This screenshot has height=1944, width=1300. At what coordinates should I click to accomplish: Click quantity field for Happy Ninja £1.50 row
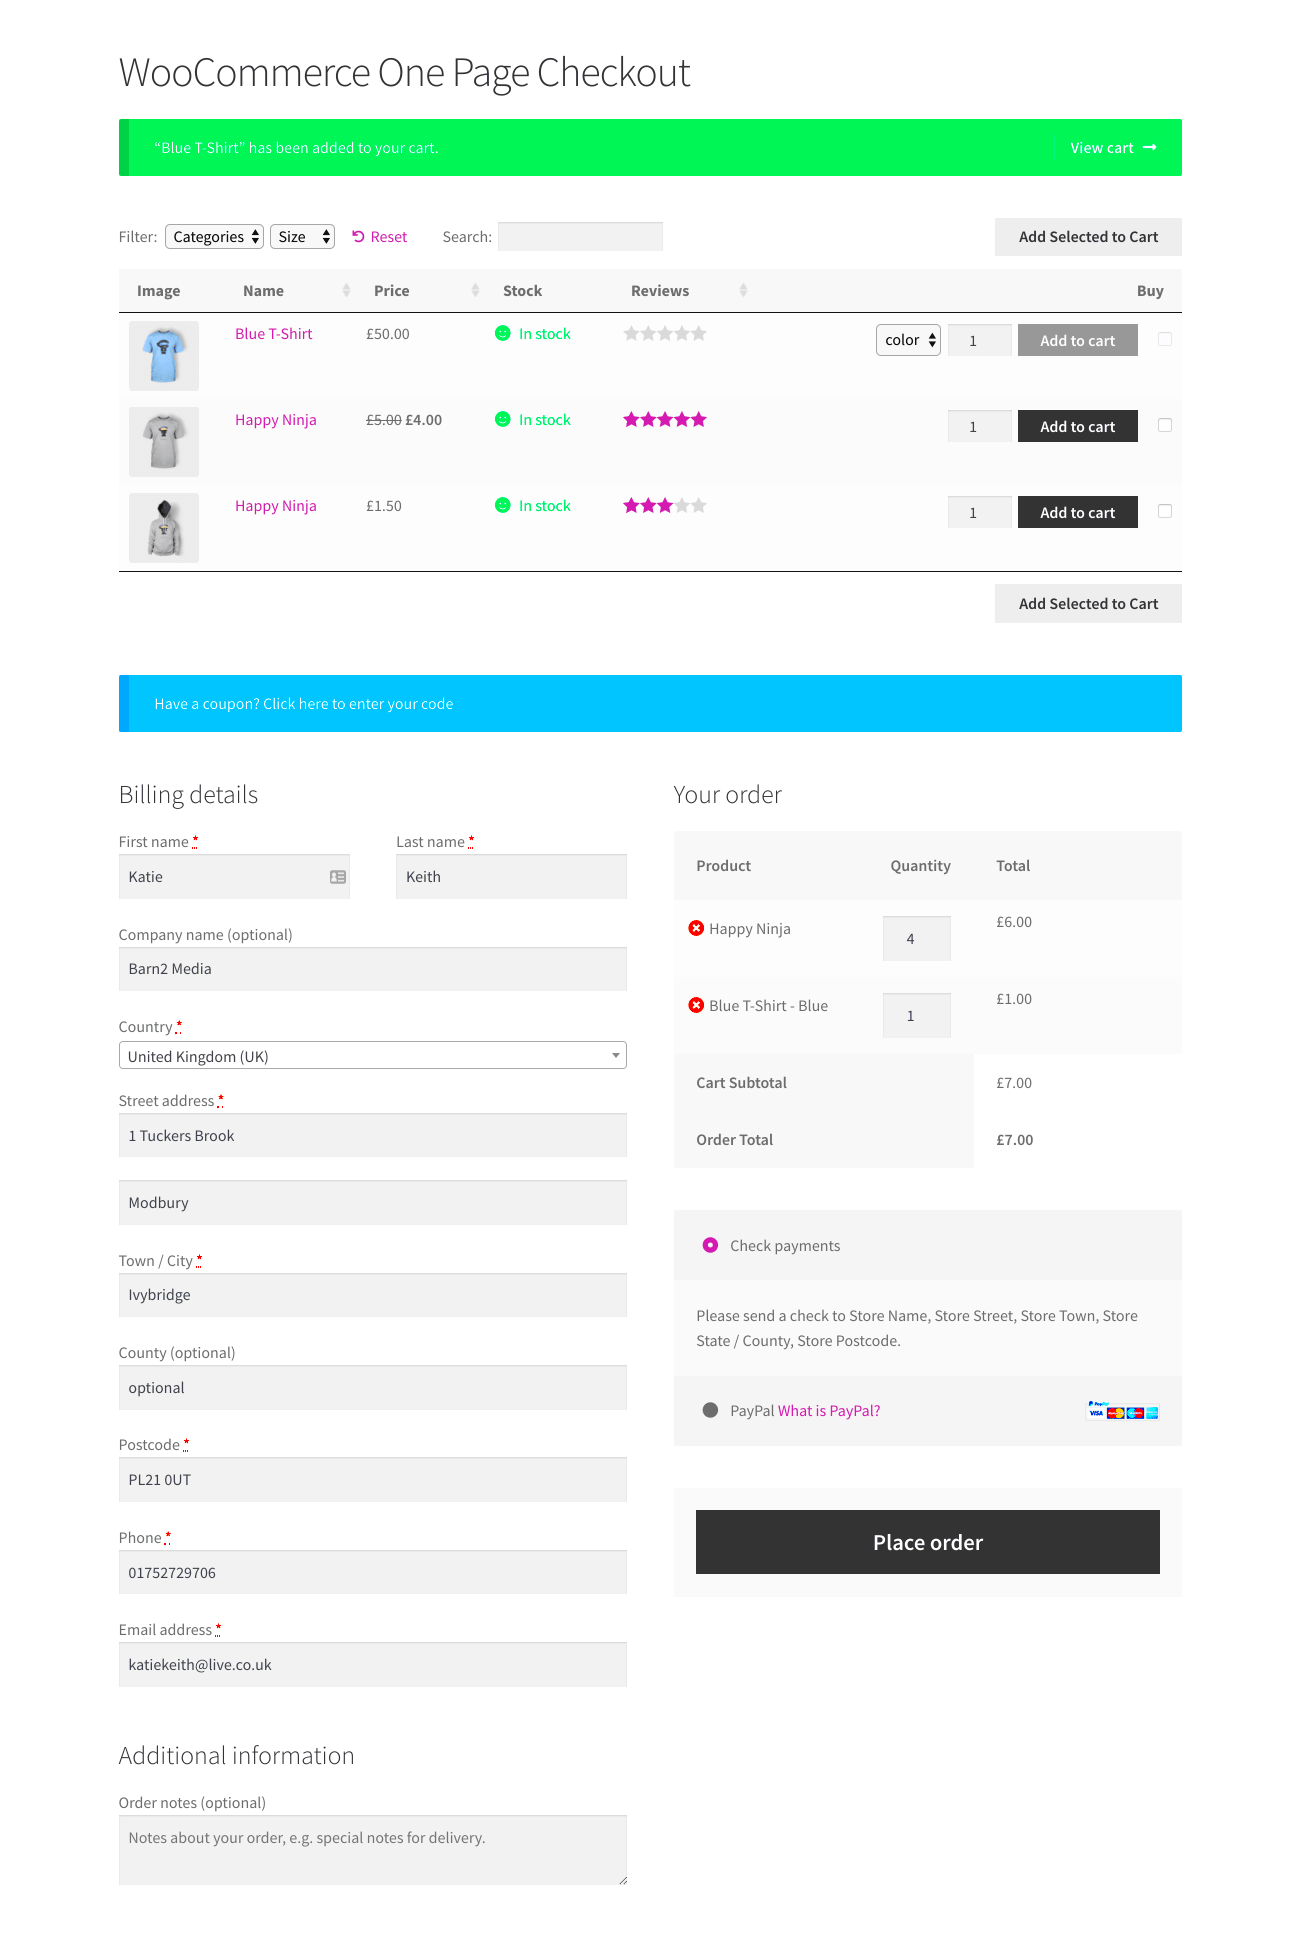tap(979, 513)
